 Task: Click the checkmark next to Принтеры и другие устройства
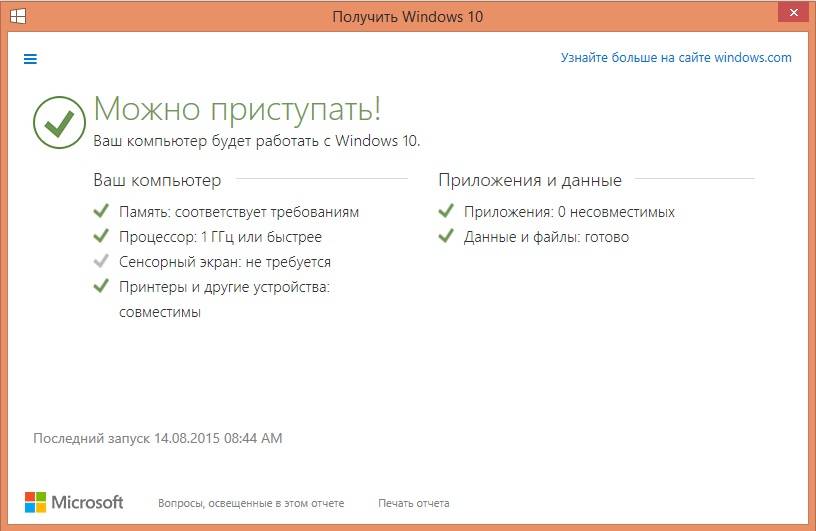pyautogui.click(x=101, y=286)
